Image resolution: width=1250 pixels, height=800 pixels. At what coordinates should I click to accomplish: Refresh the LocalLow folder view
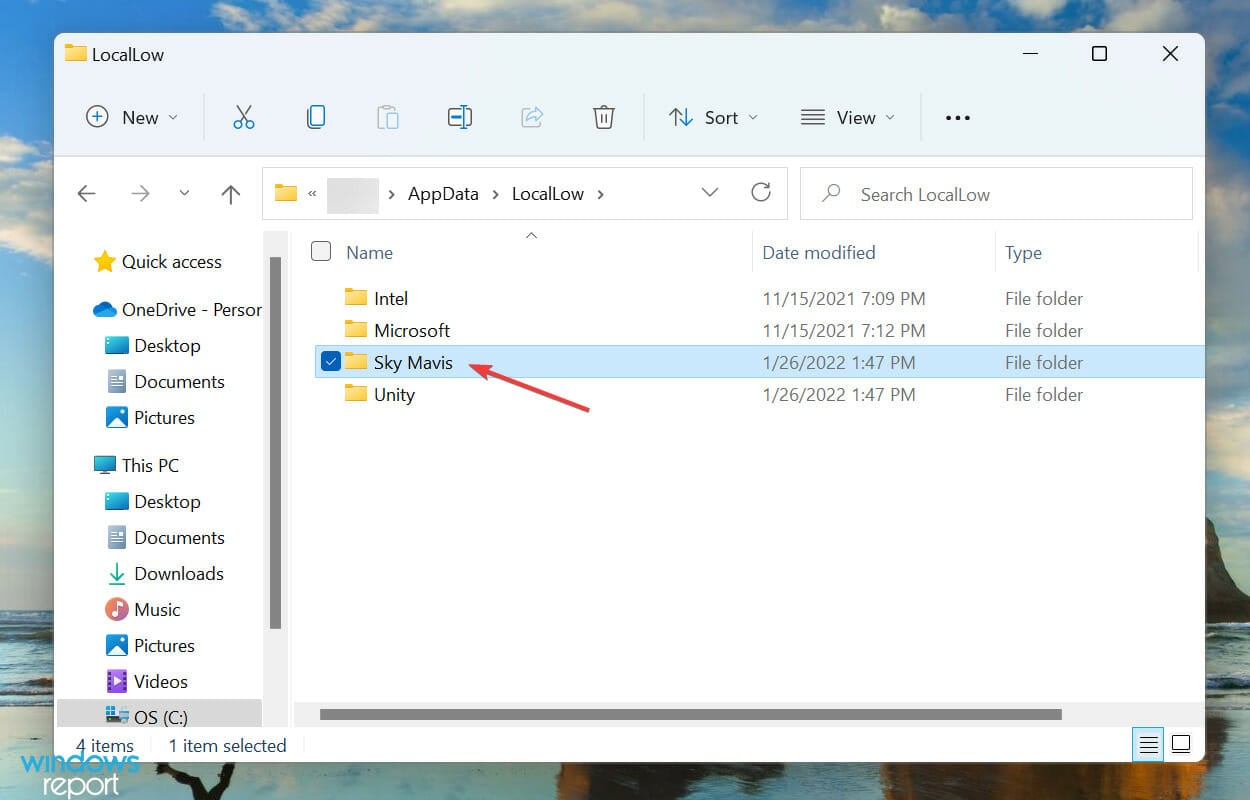(x=761, y=193)
